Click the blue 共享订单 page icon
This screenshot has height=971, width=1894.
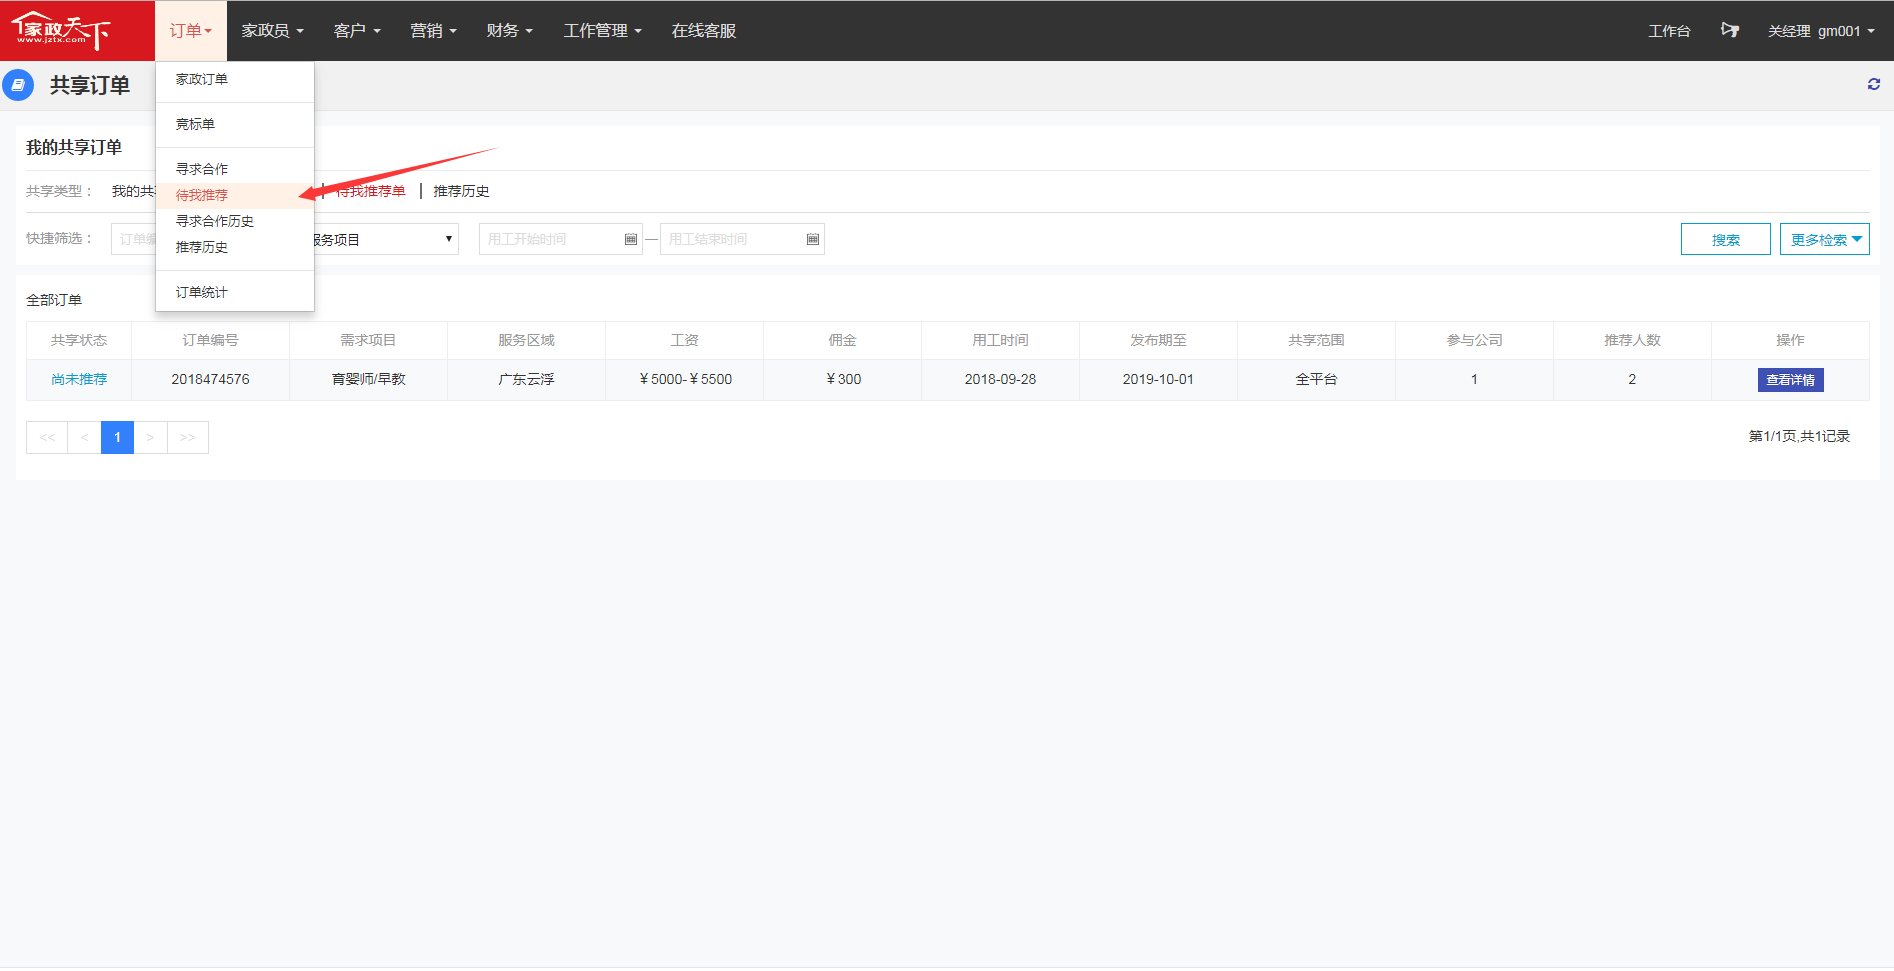tap(18, 85)
